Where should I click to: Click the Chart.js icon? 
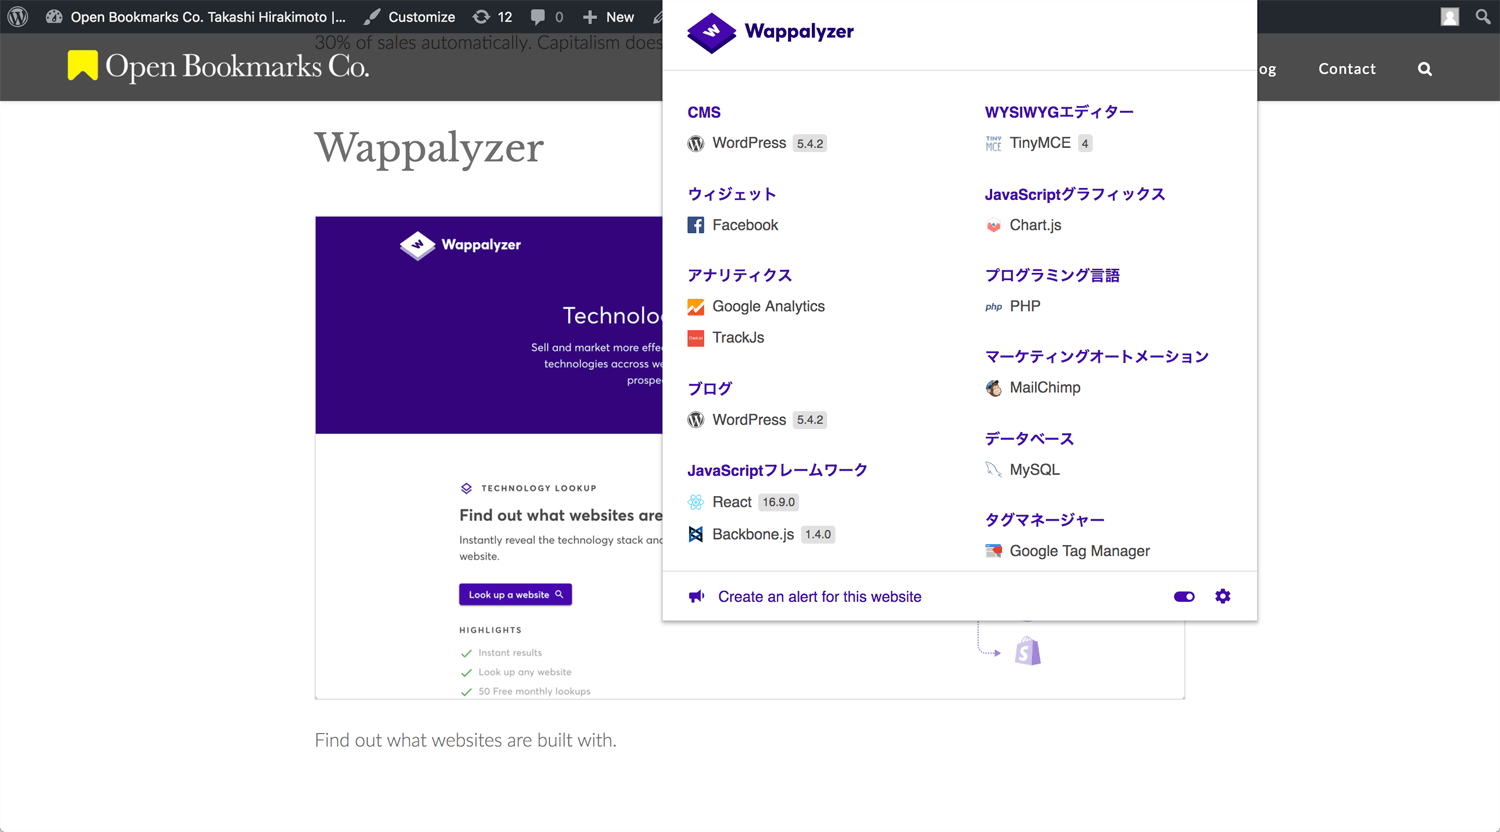(x=993, y=226)
